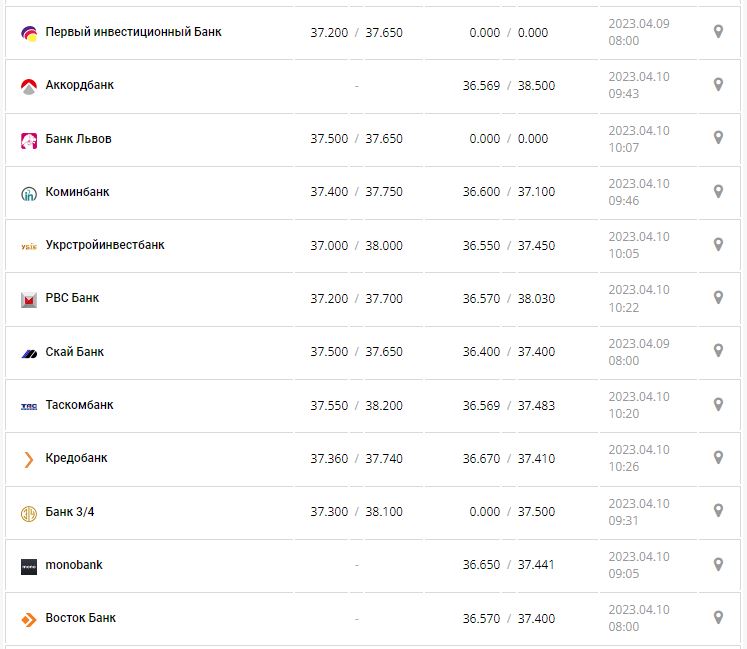The width and height of the screenshot is (747, 649).
Task: Click location pin for Банк Львов row
Action: [718, 138]
